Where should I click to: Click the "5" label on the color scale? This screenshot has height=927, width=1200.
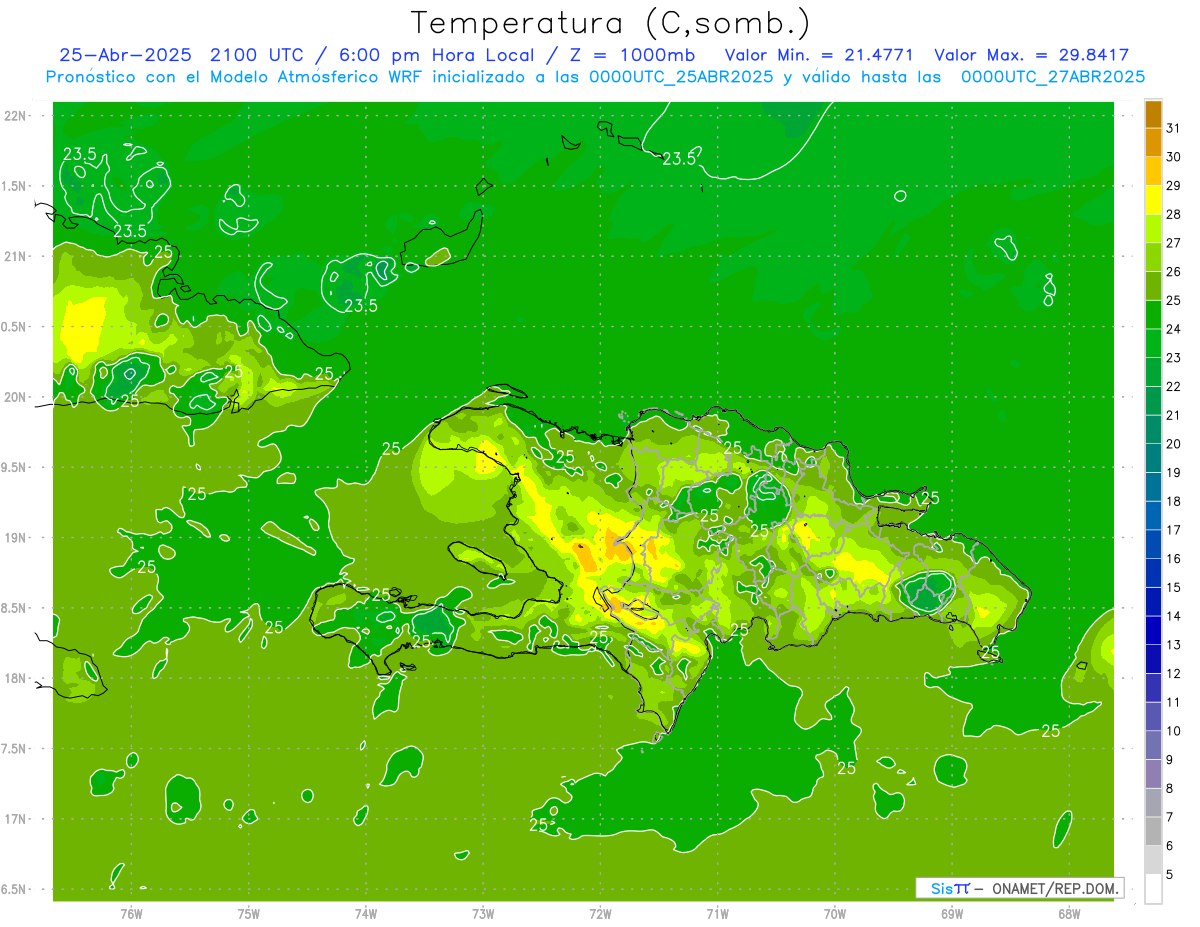click(1170, 874)
